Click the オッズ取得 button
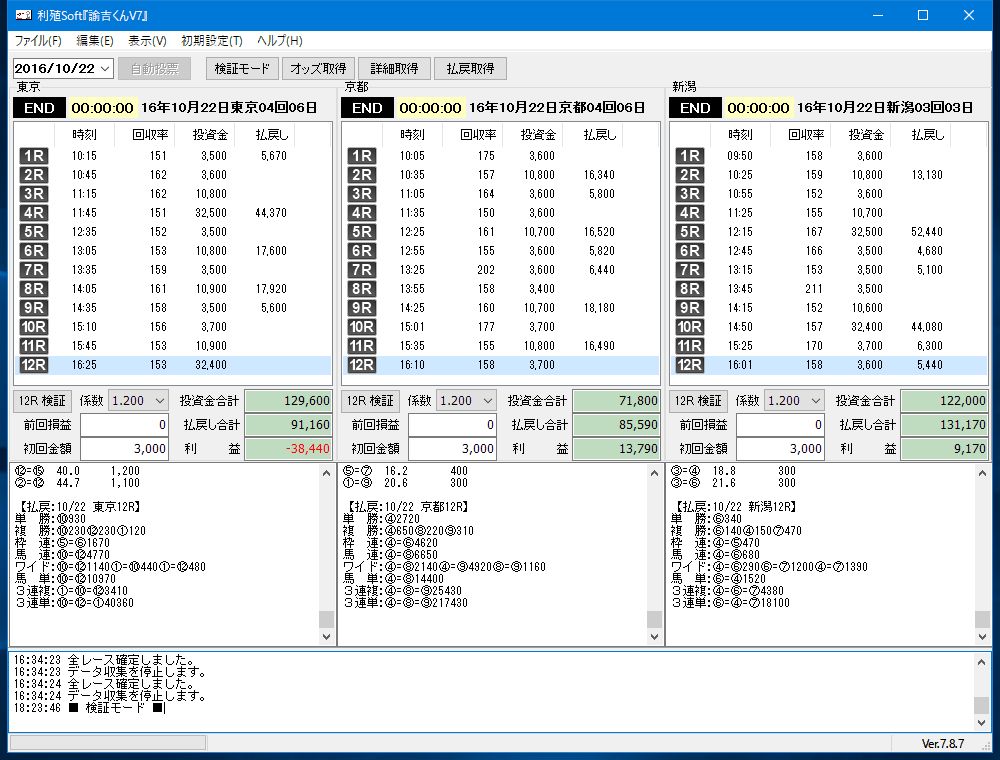The width and height of the screenshot is (1000, 760). click(318, 69)
